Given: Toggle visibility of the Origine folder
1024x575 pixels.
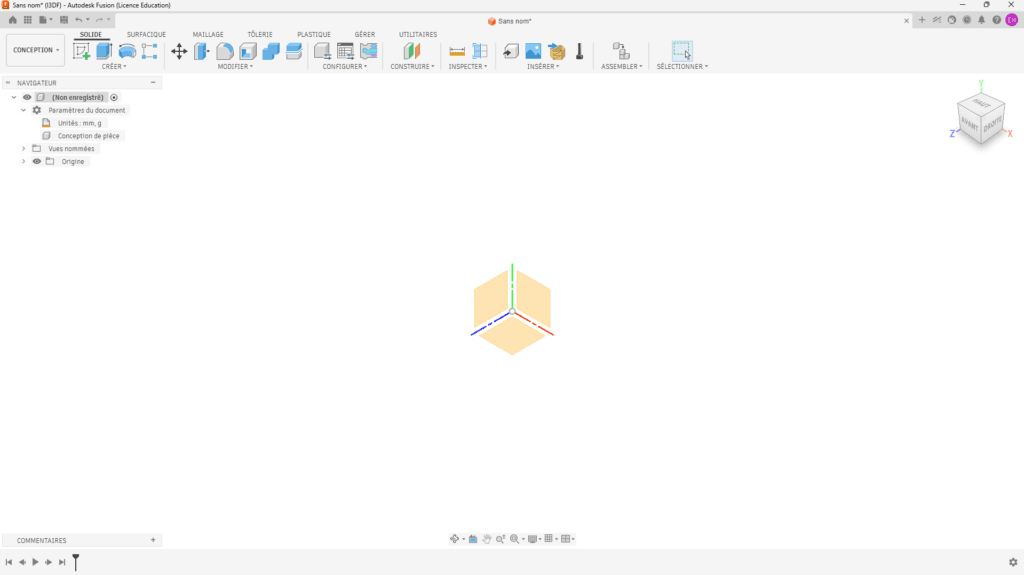Looking at the screenshot, I should [x=37, y=161].
